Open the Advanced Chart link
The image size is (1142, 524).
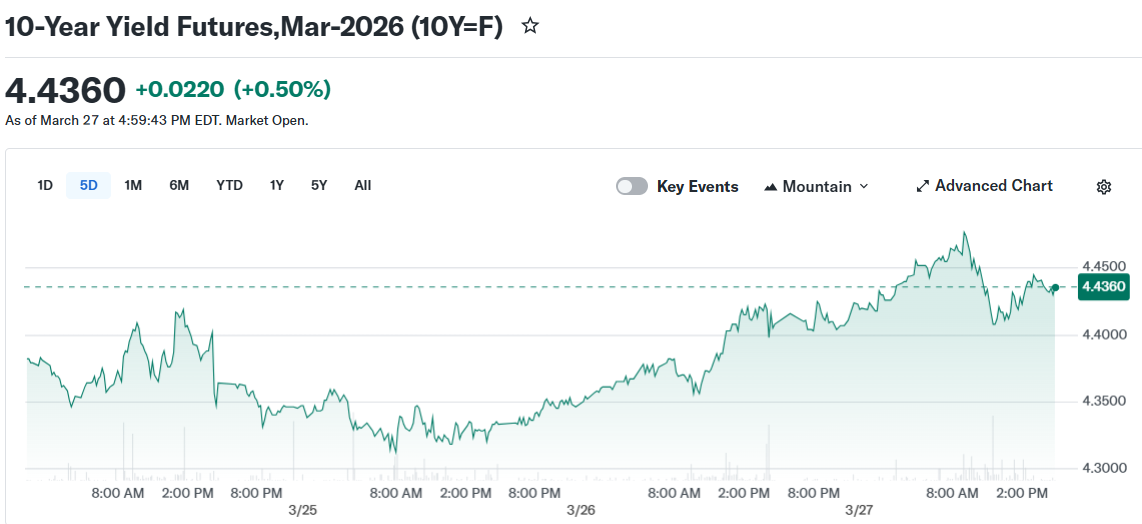tap(993, 186)
